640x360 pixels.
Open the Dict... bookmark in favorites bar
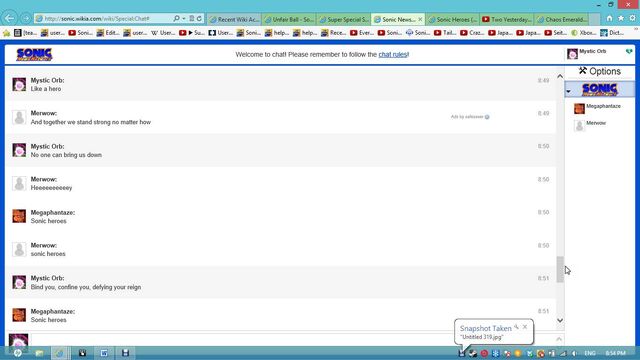click(612, 33)
